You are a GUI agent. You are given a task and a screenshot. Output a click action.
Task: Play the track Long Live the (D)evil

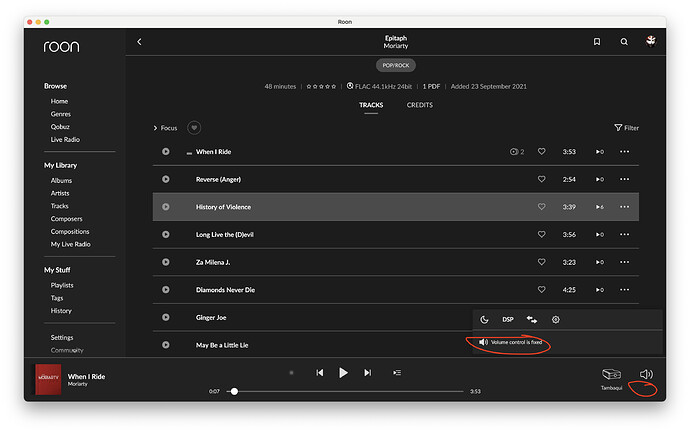165,234
